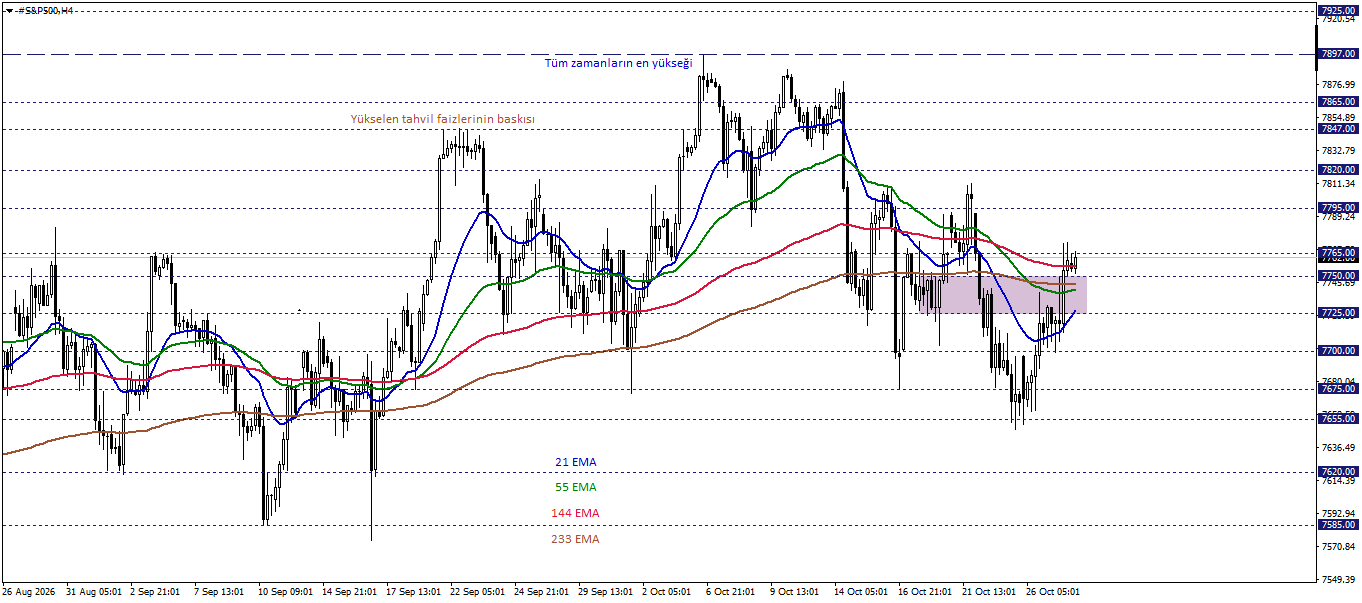Click the 21 Oct 13:01 time axis label

point(989,592)
